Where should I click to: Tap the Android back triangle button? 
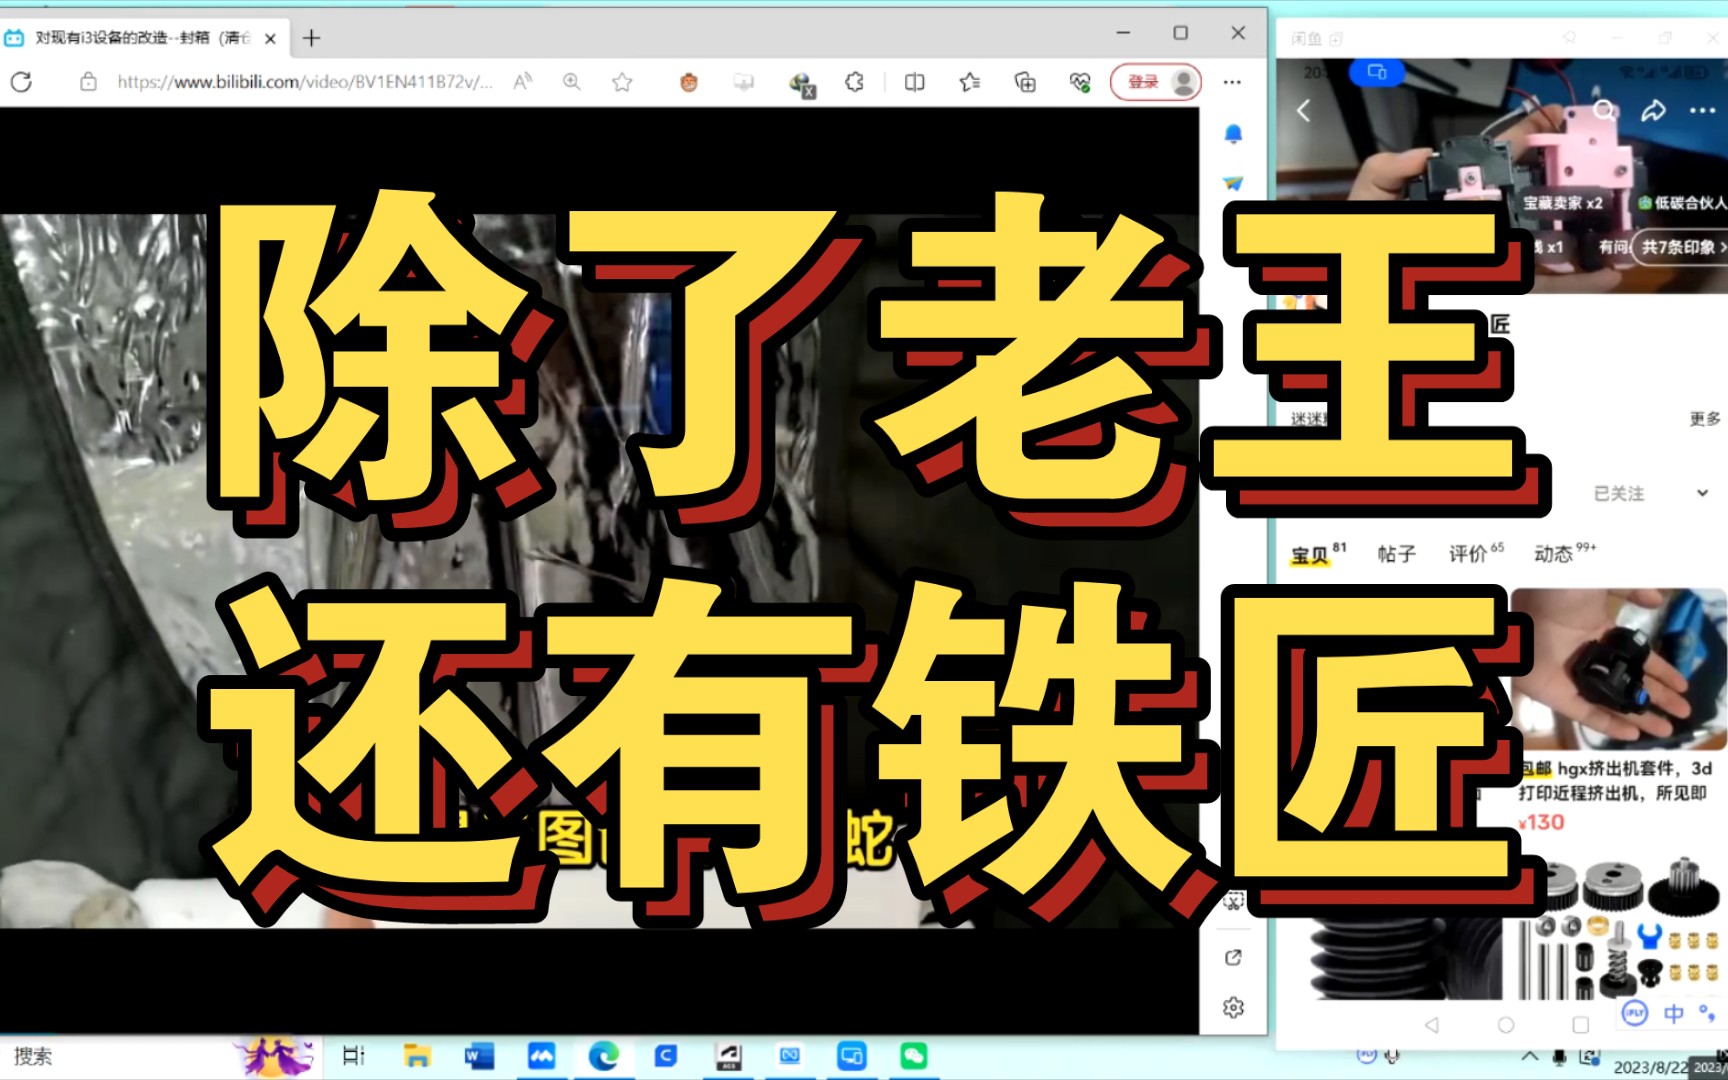[x=1432, y=1025]
